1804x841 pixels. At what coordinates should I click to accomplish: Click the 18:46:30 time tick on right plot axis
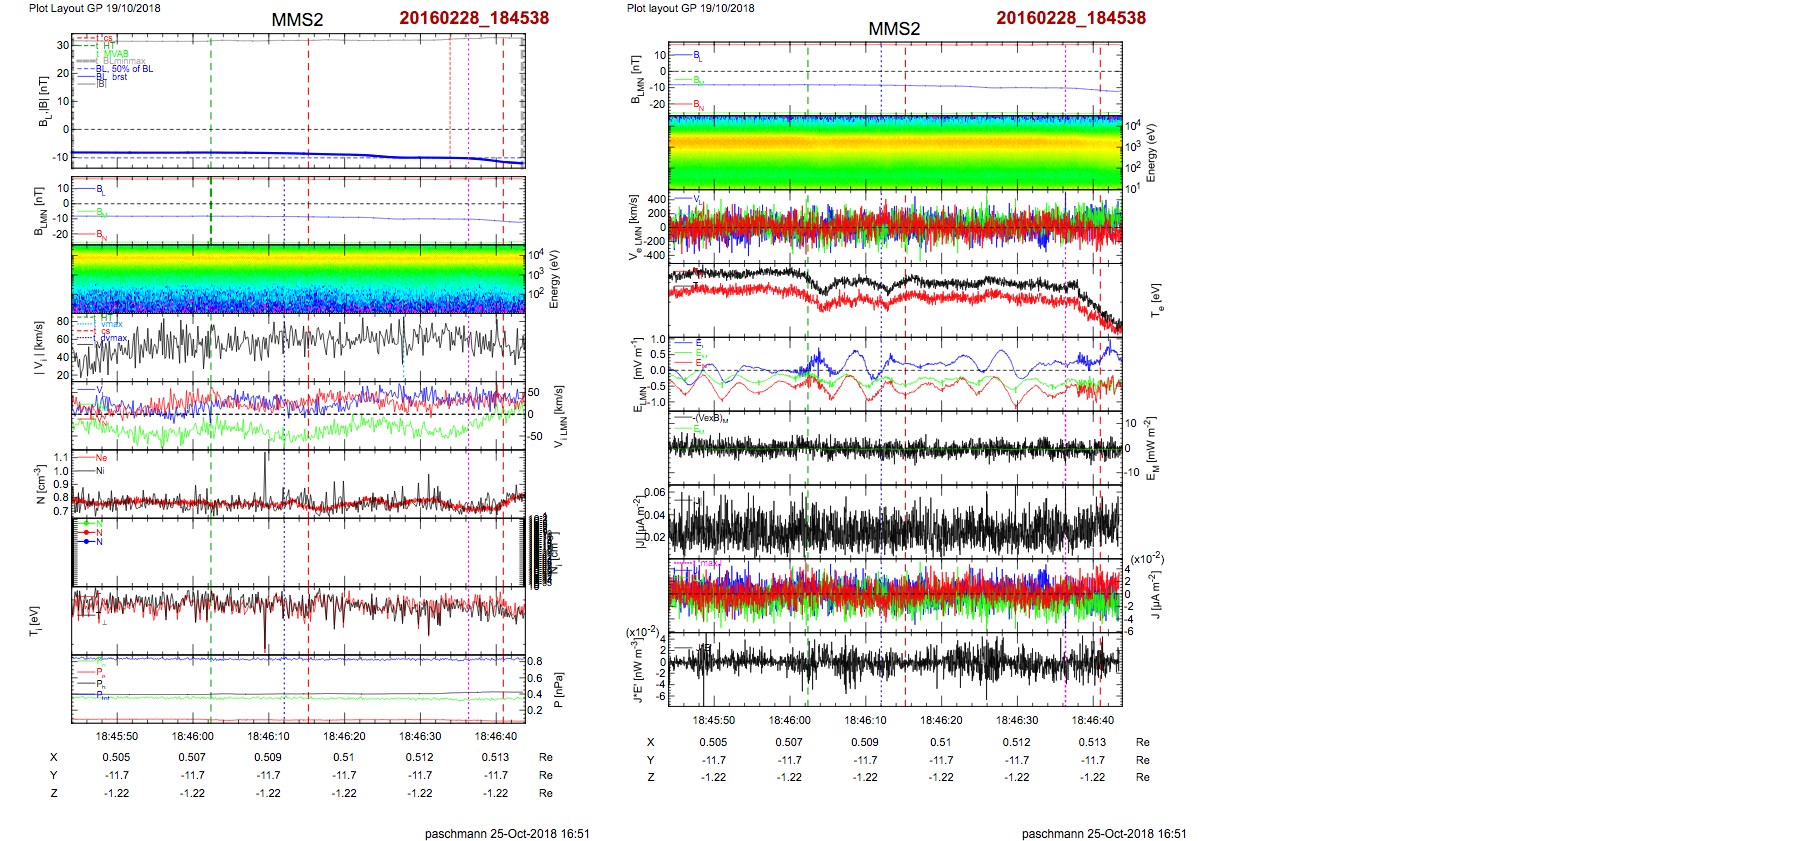pyautogui.click(x=1017, y=720)
